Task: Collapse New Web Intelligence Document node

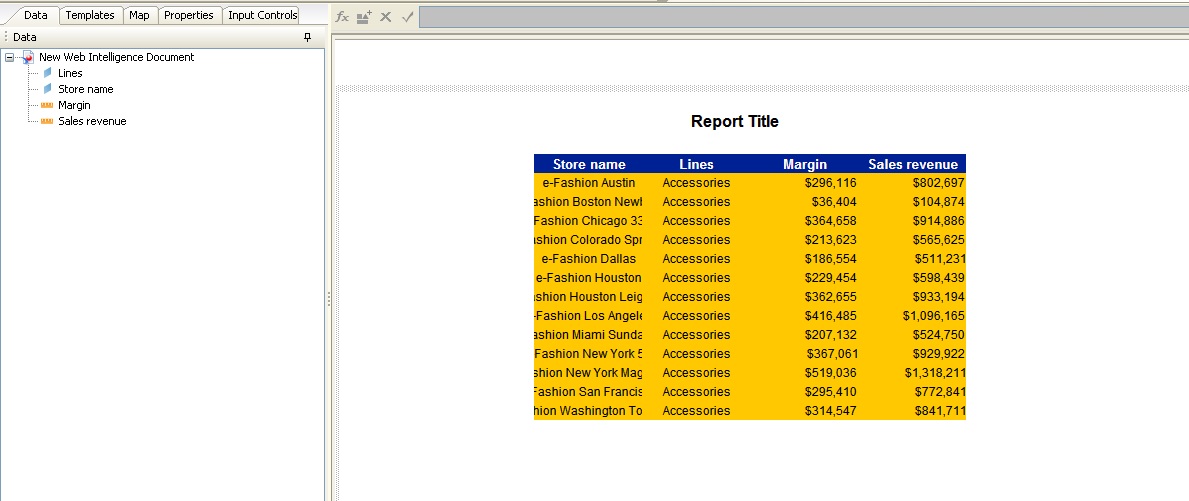Action: tap(9, 57)
